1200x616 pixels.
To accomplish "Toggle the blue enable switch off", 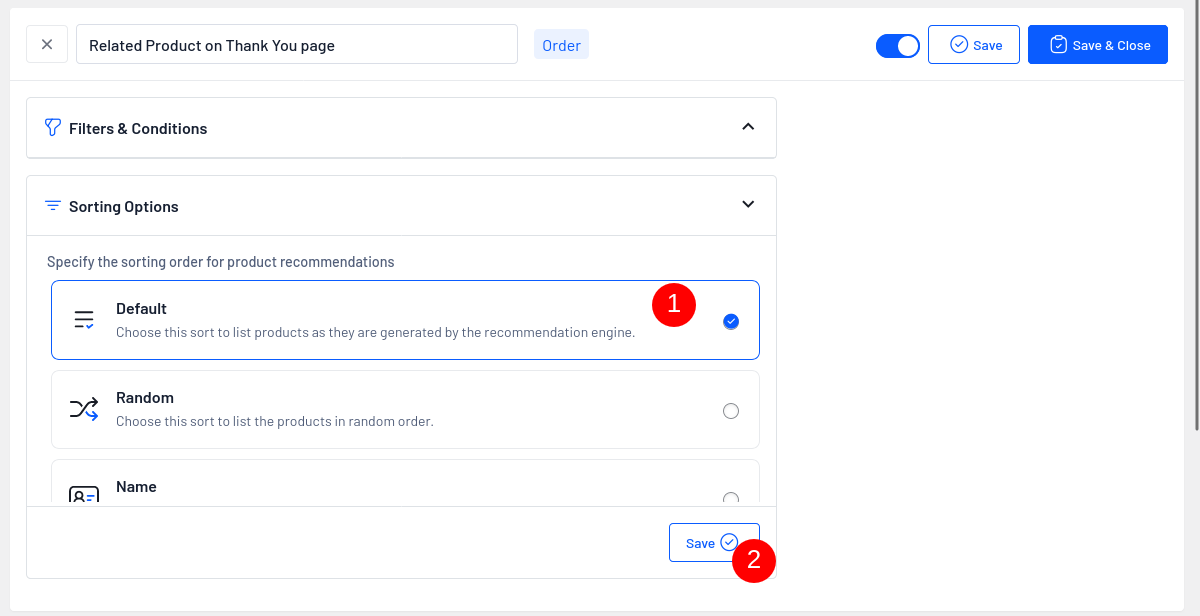I will click(x=897, y=46).
